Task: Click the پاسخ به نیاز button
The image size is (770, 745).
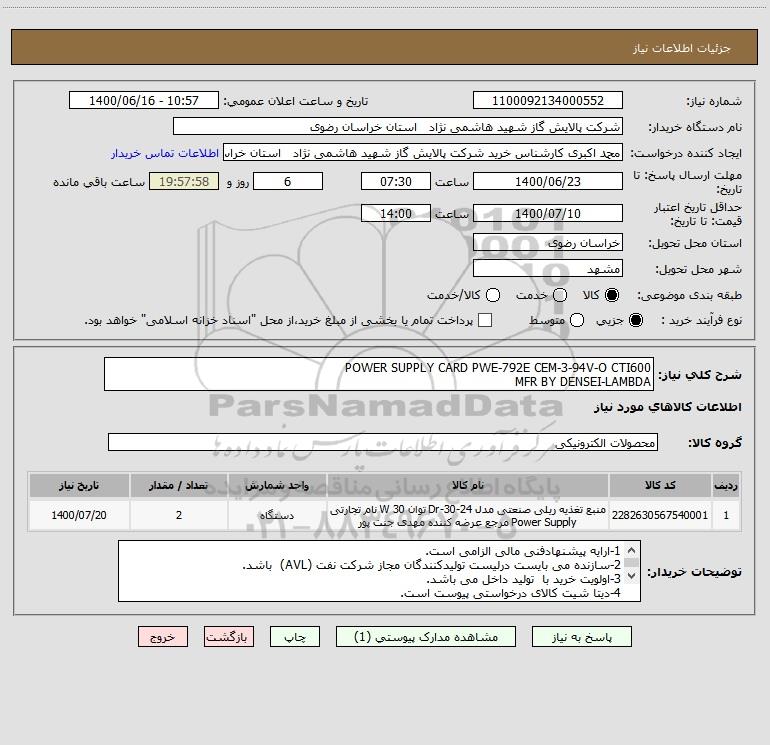Action: point(581,637)
